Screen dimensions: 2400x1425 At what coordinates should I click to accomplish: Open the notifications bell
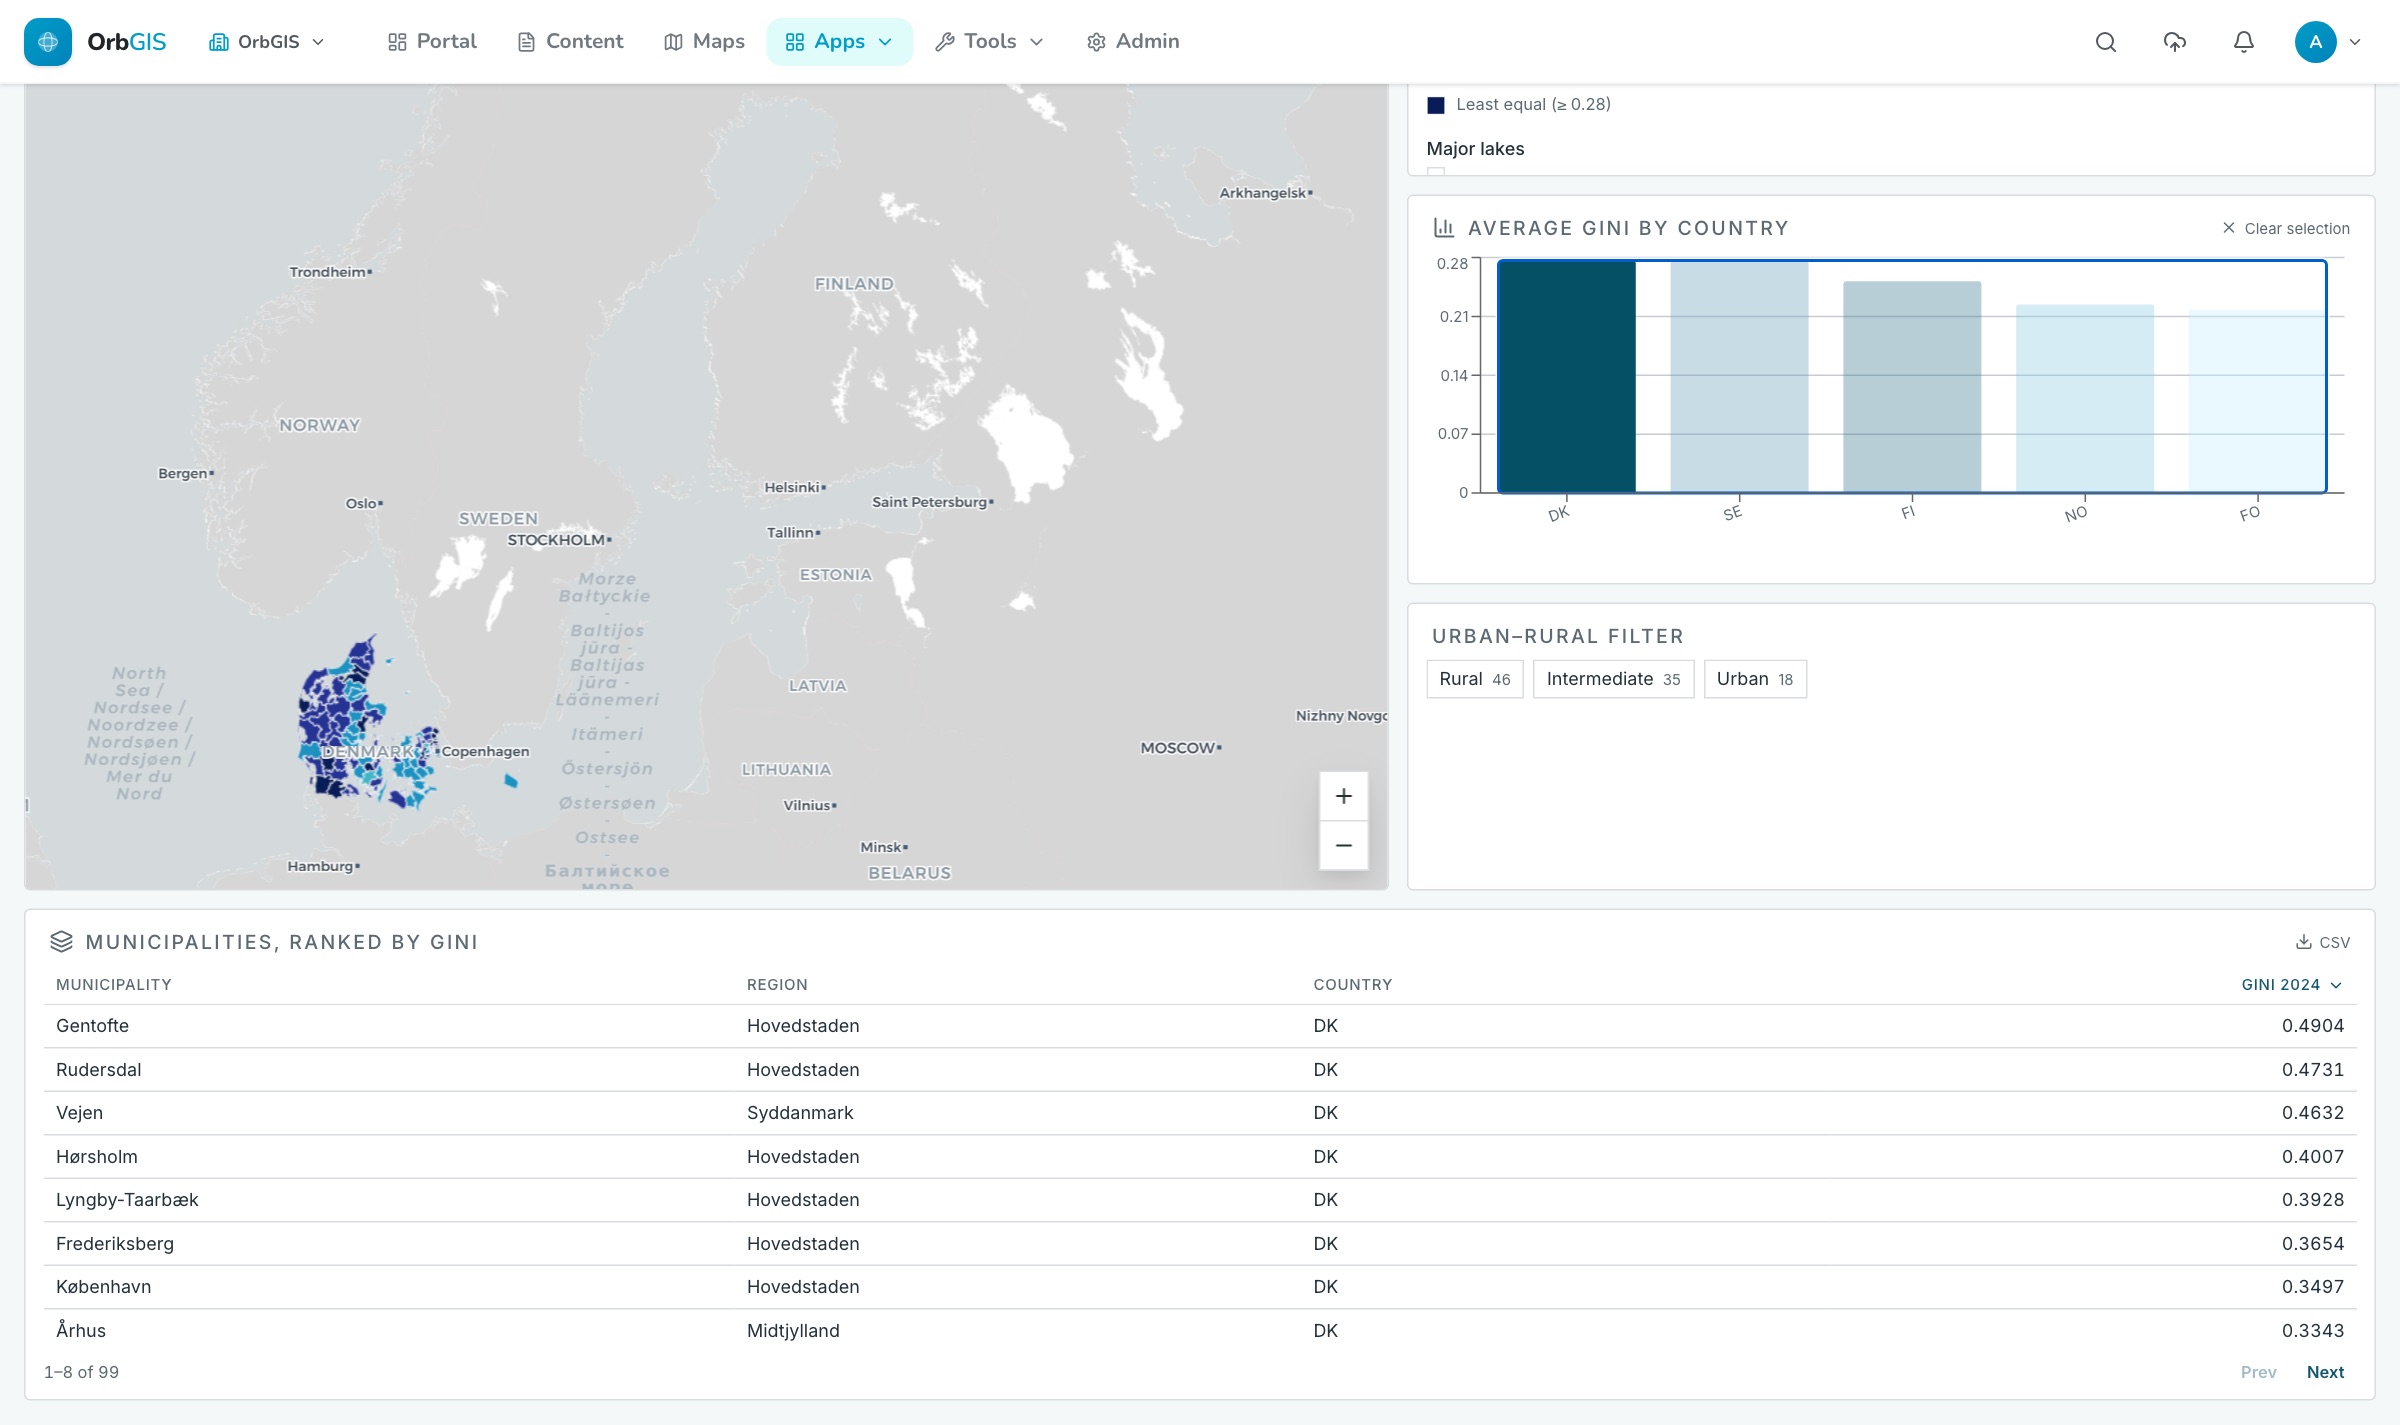pyautogui.click(x=2244, y=42)
